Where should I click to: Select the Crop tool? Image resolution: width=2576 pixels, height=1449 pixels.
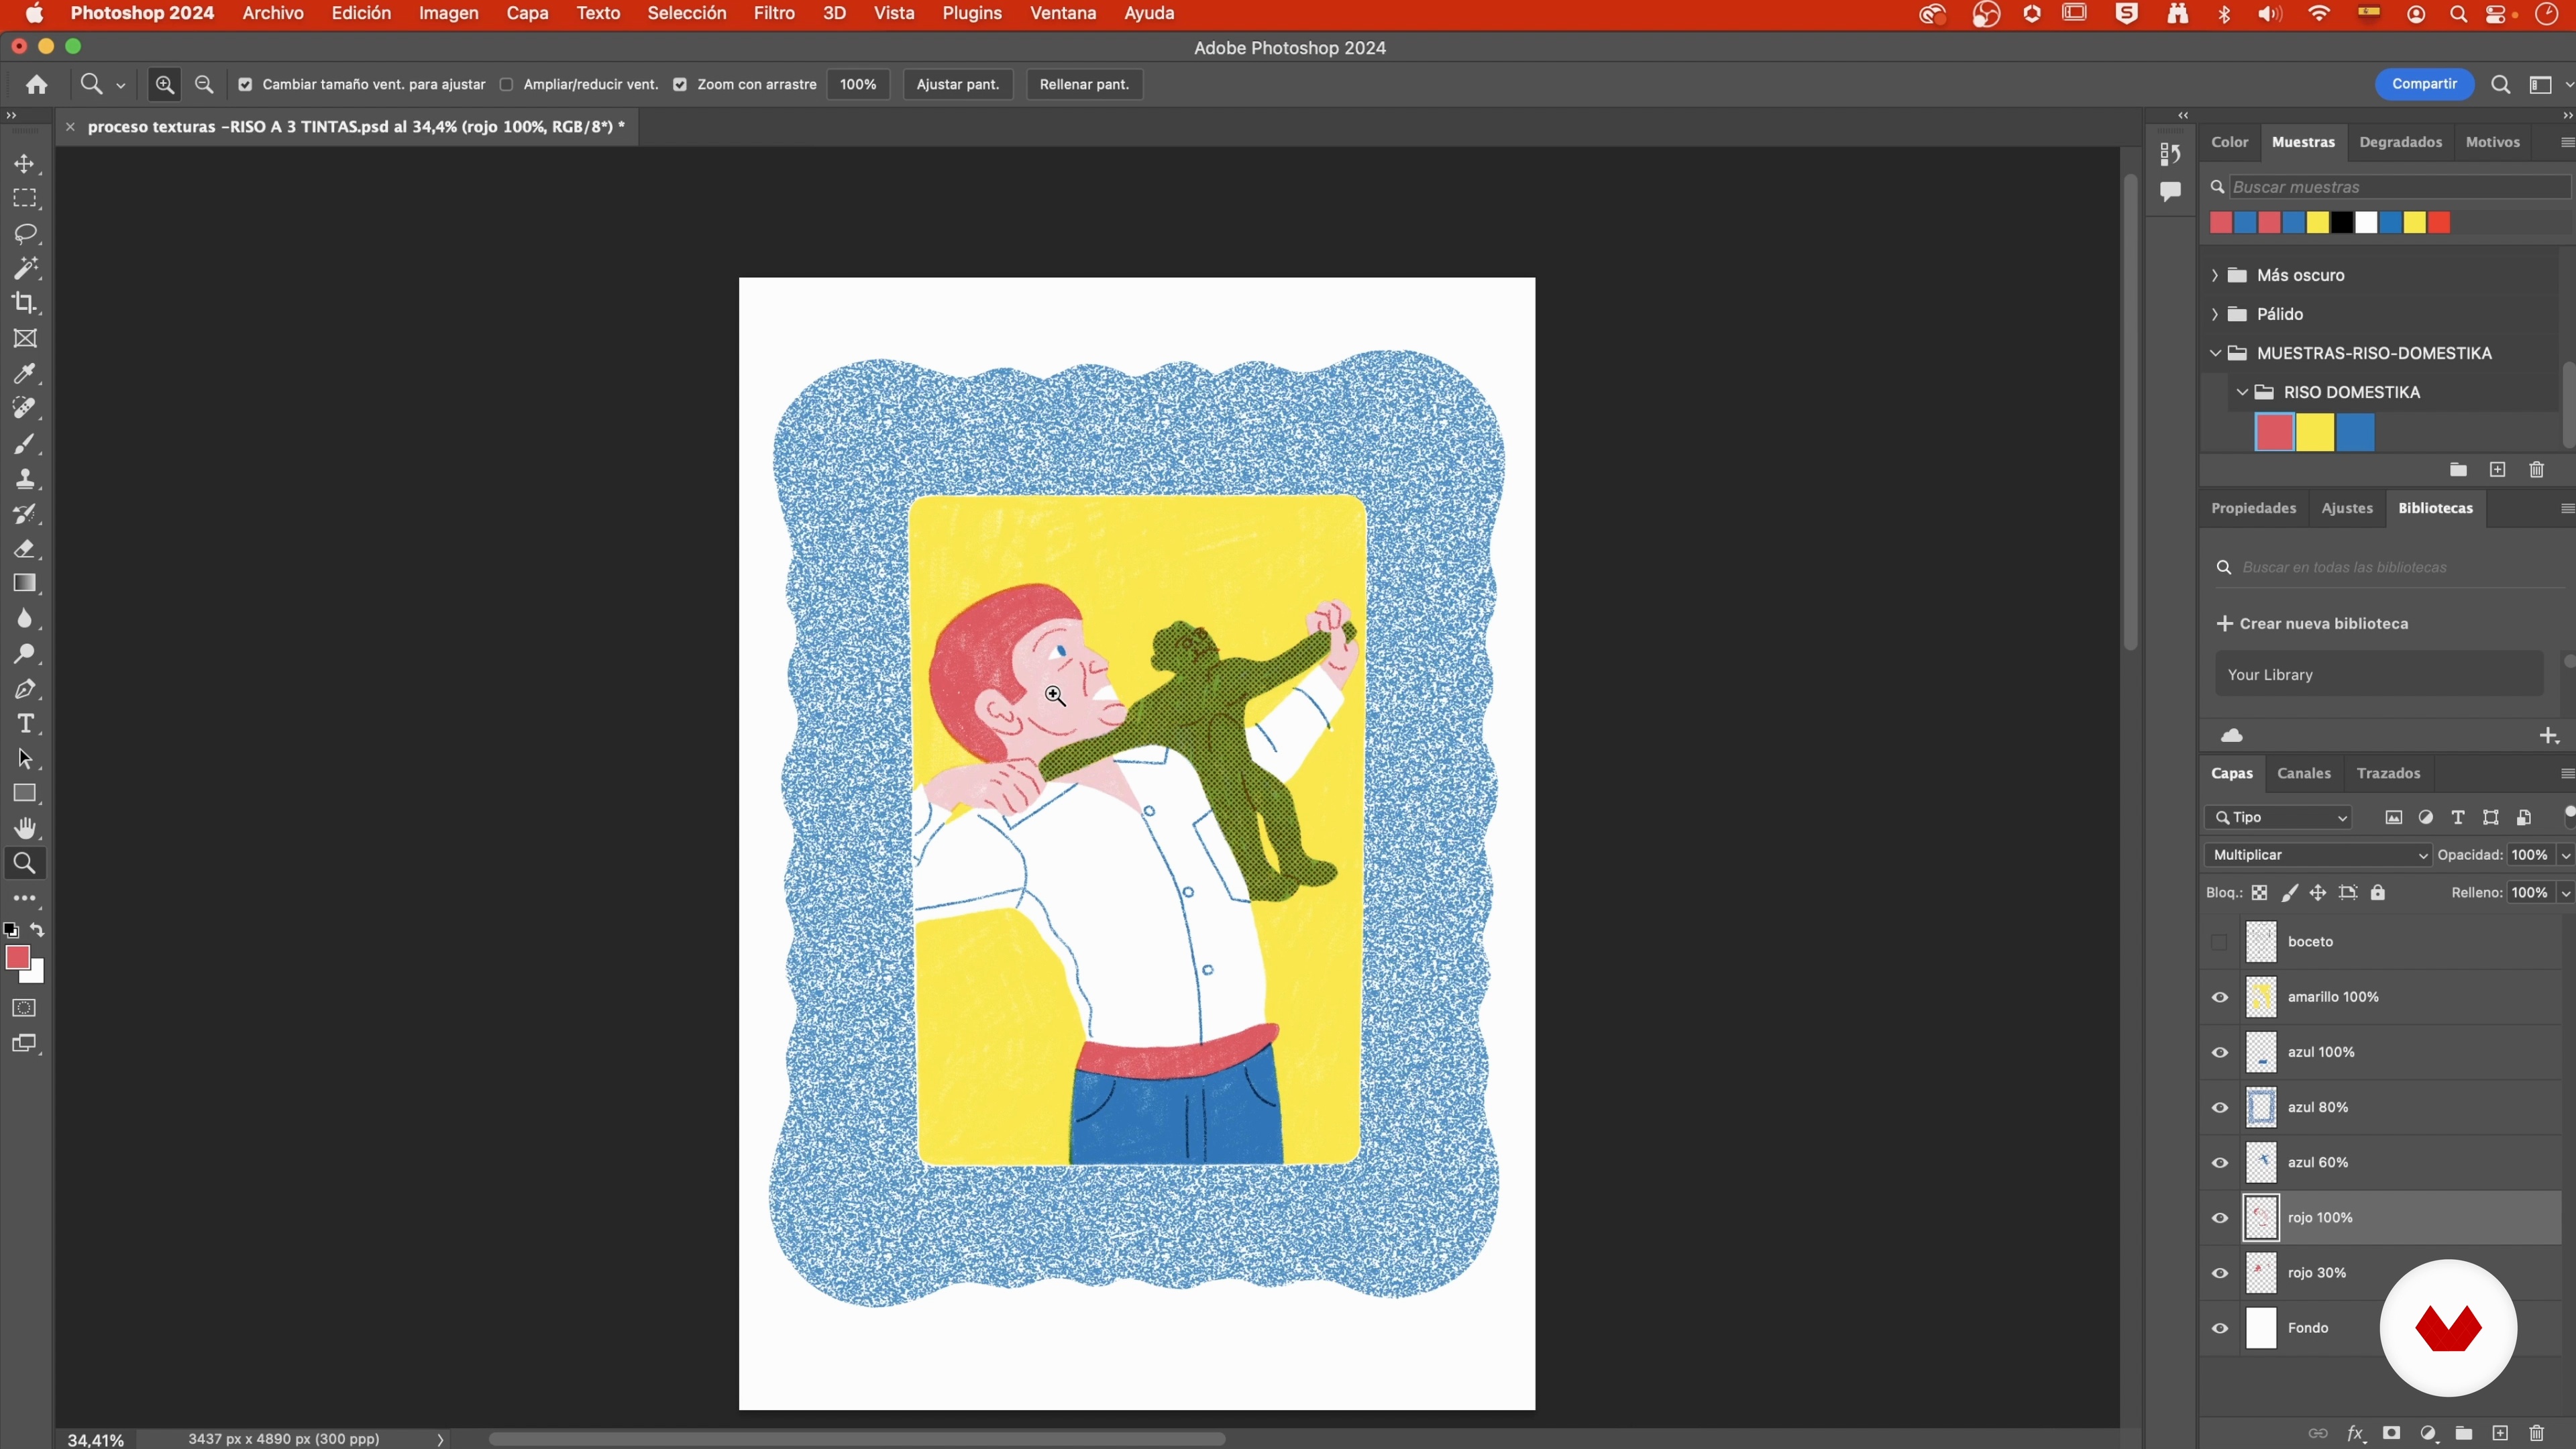click(25, 303)
